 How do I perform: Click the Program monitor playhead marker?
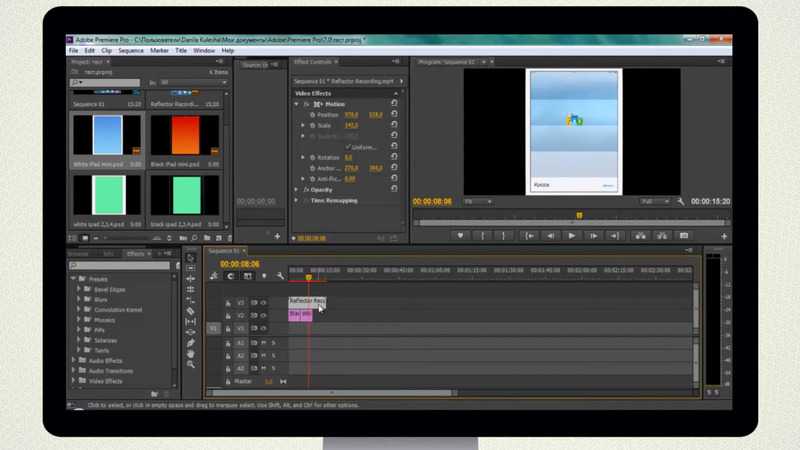point(579,216)
